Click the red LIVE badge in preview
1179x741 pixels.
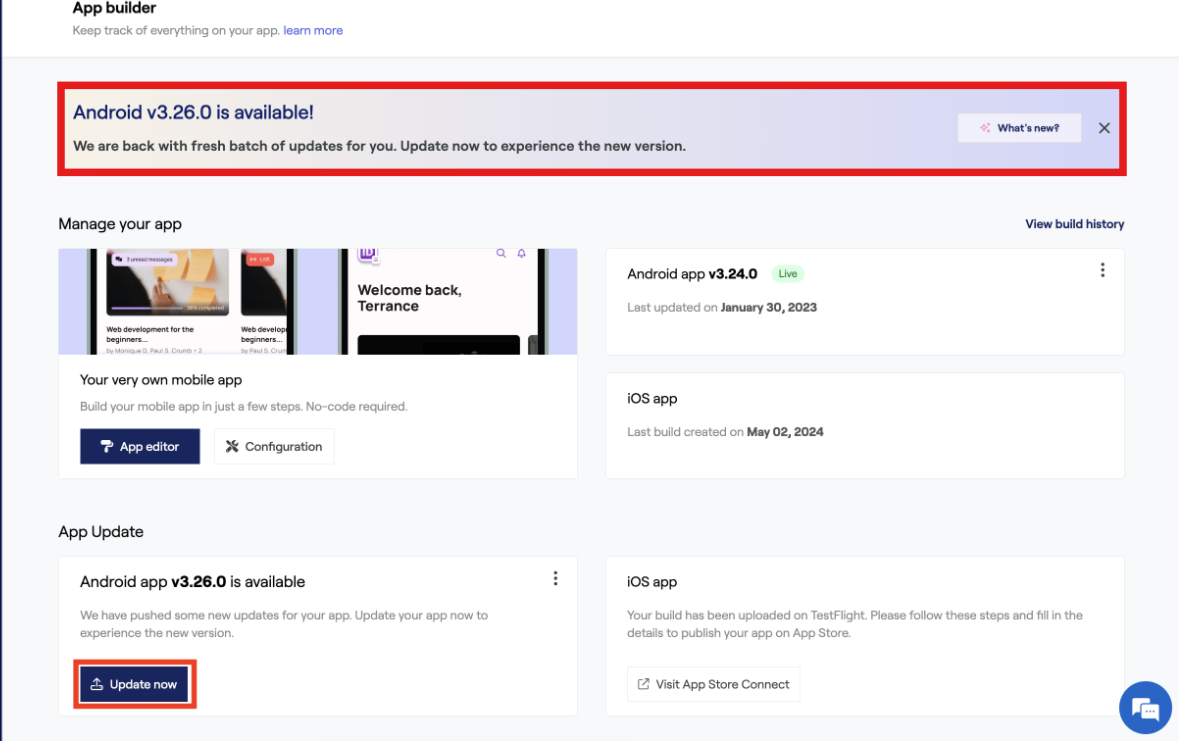pyautogui.click(x=260, y=259)
